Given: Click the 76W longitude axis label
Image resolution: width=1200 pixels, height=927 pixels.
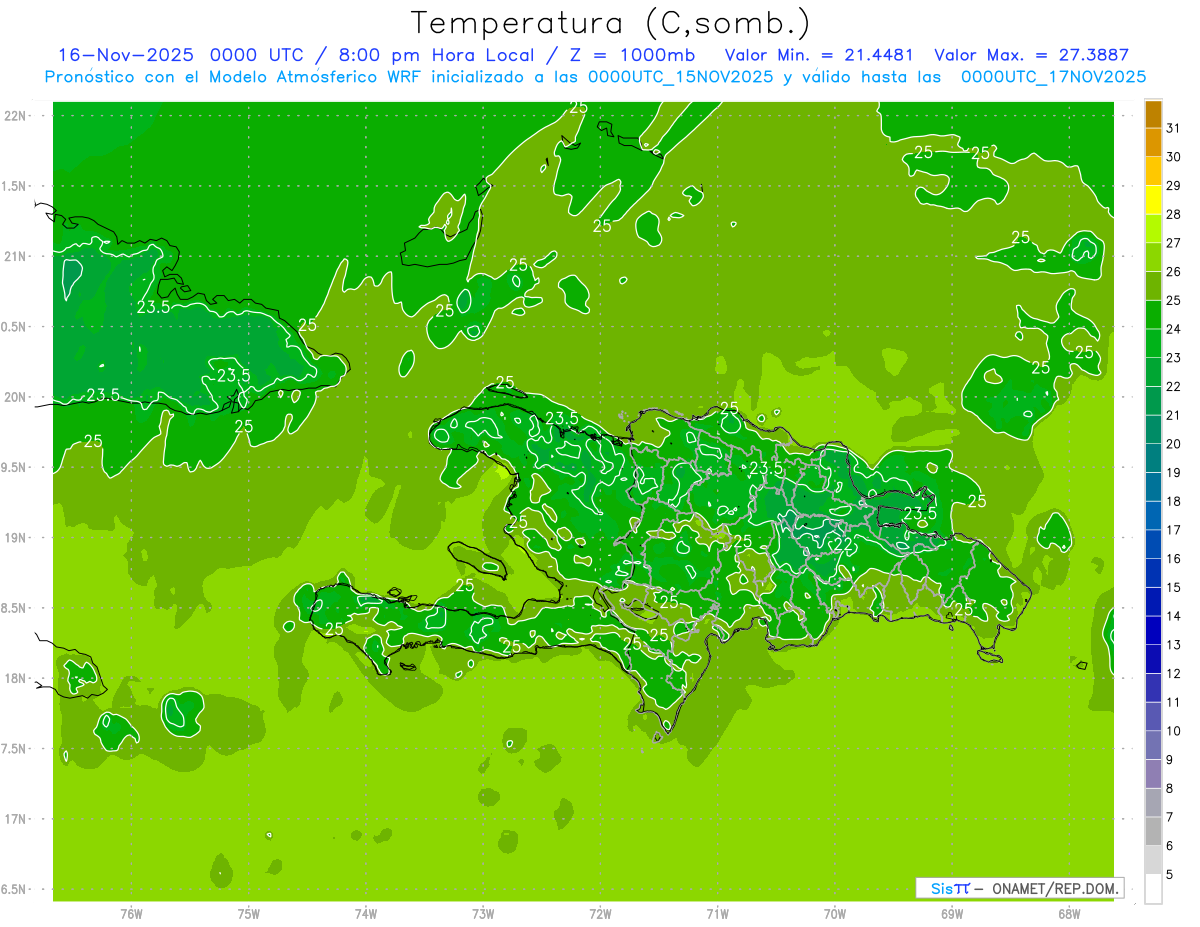Looking at the screenshot, I should (x=131, y=913).
